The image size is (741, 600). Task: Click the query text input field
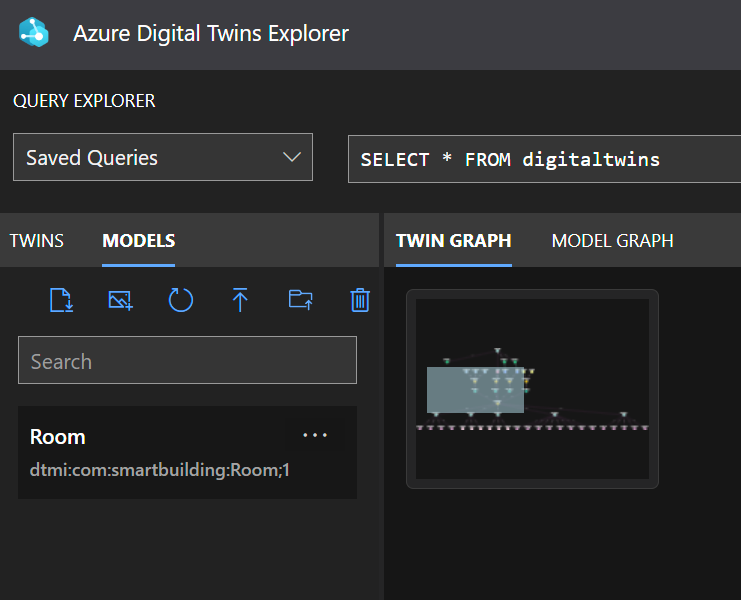[x=544, y=159]
